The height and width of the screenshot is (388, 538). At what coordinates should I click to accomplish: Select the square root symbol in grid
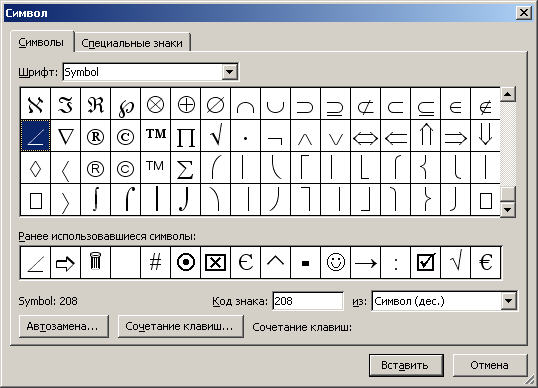tap(215, 136)
